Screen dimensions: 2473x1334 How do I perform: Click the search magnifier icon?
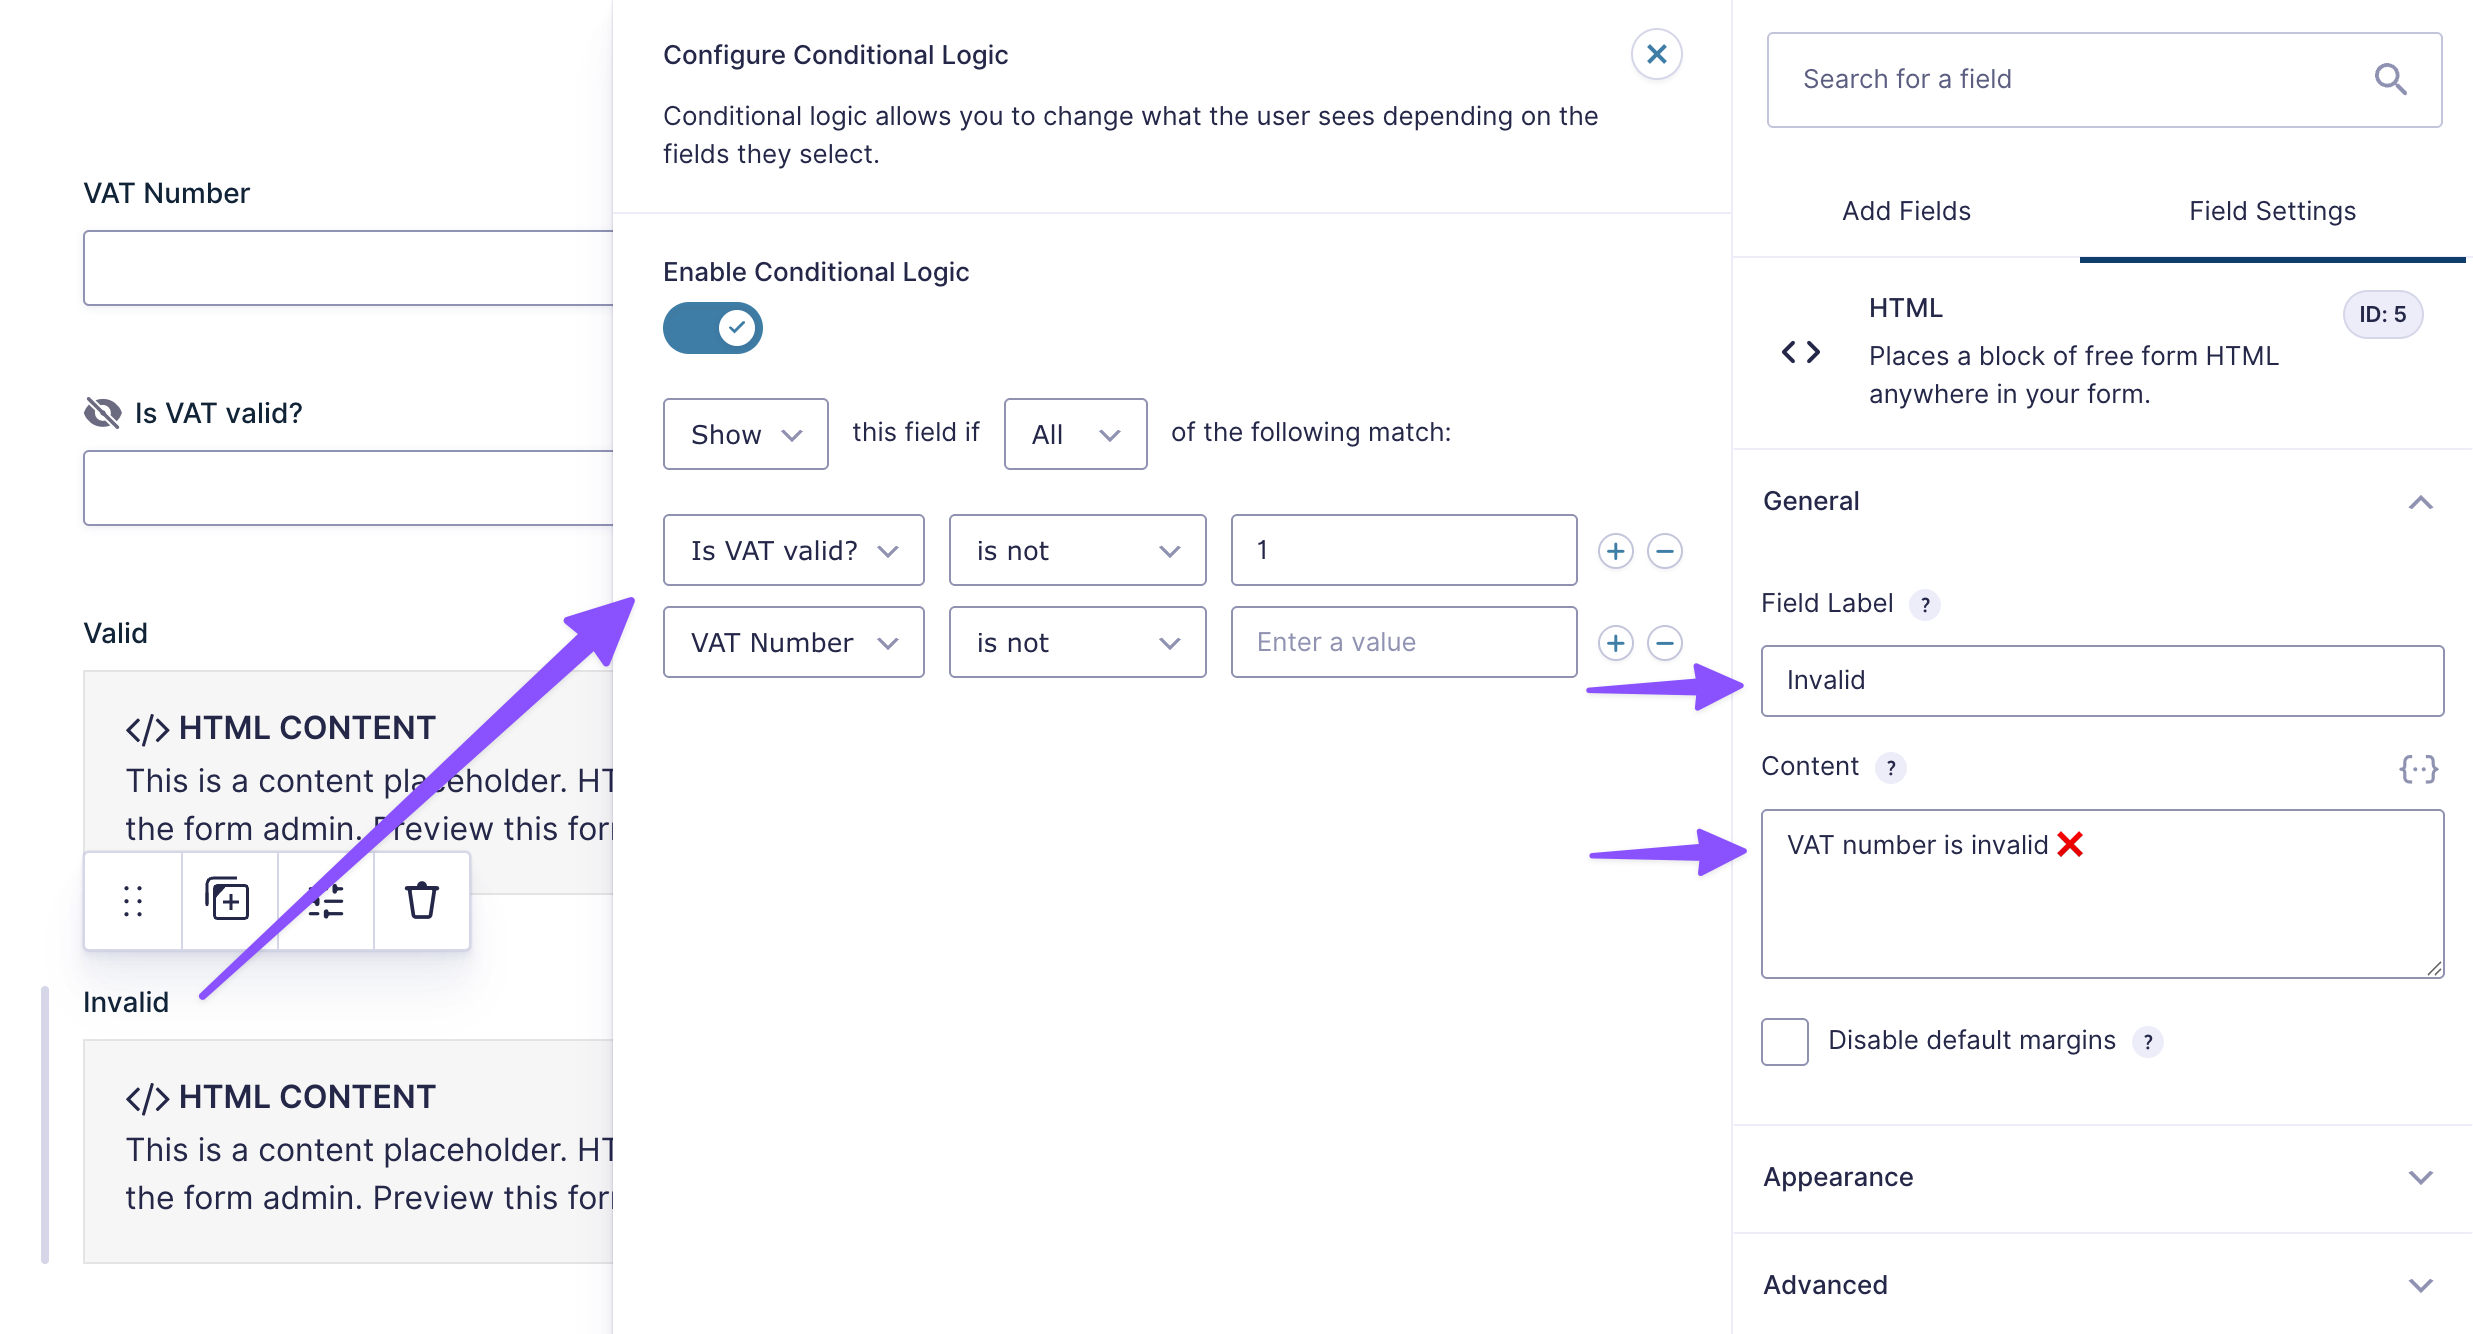click(x=2390, y=79)
